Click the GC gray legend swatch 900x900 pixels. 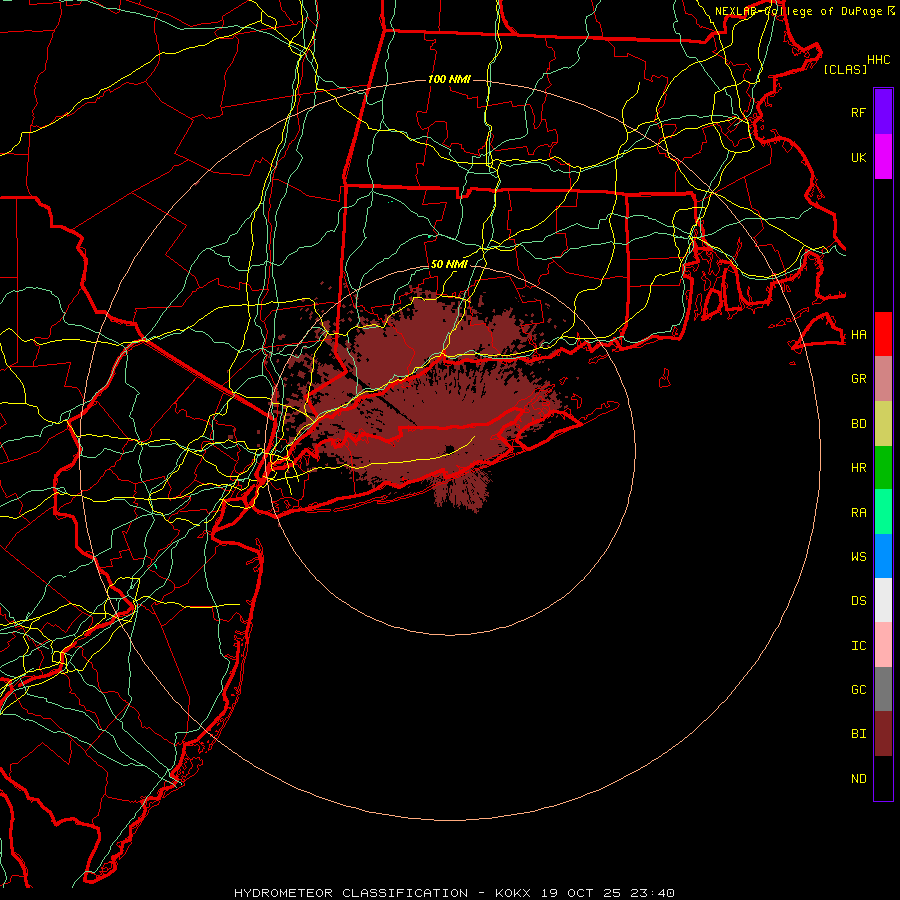(x=883, y=689)
